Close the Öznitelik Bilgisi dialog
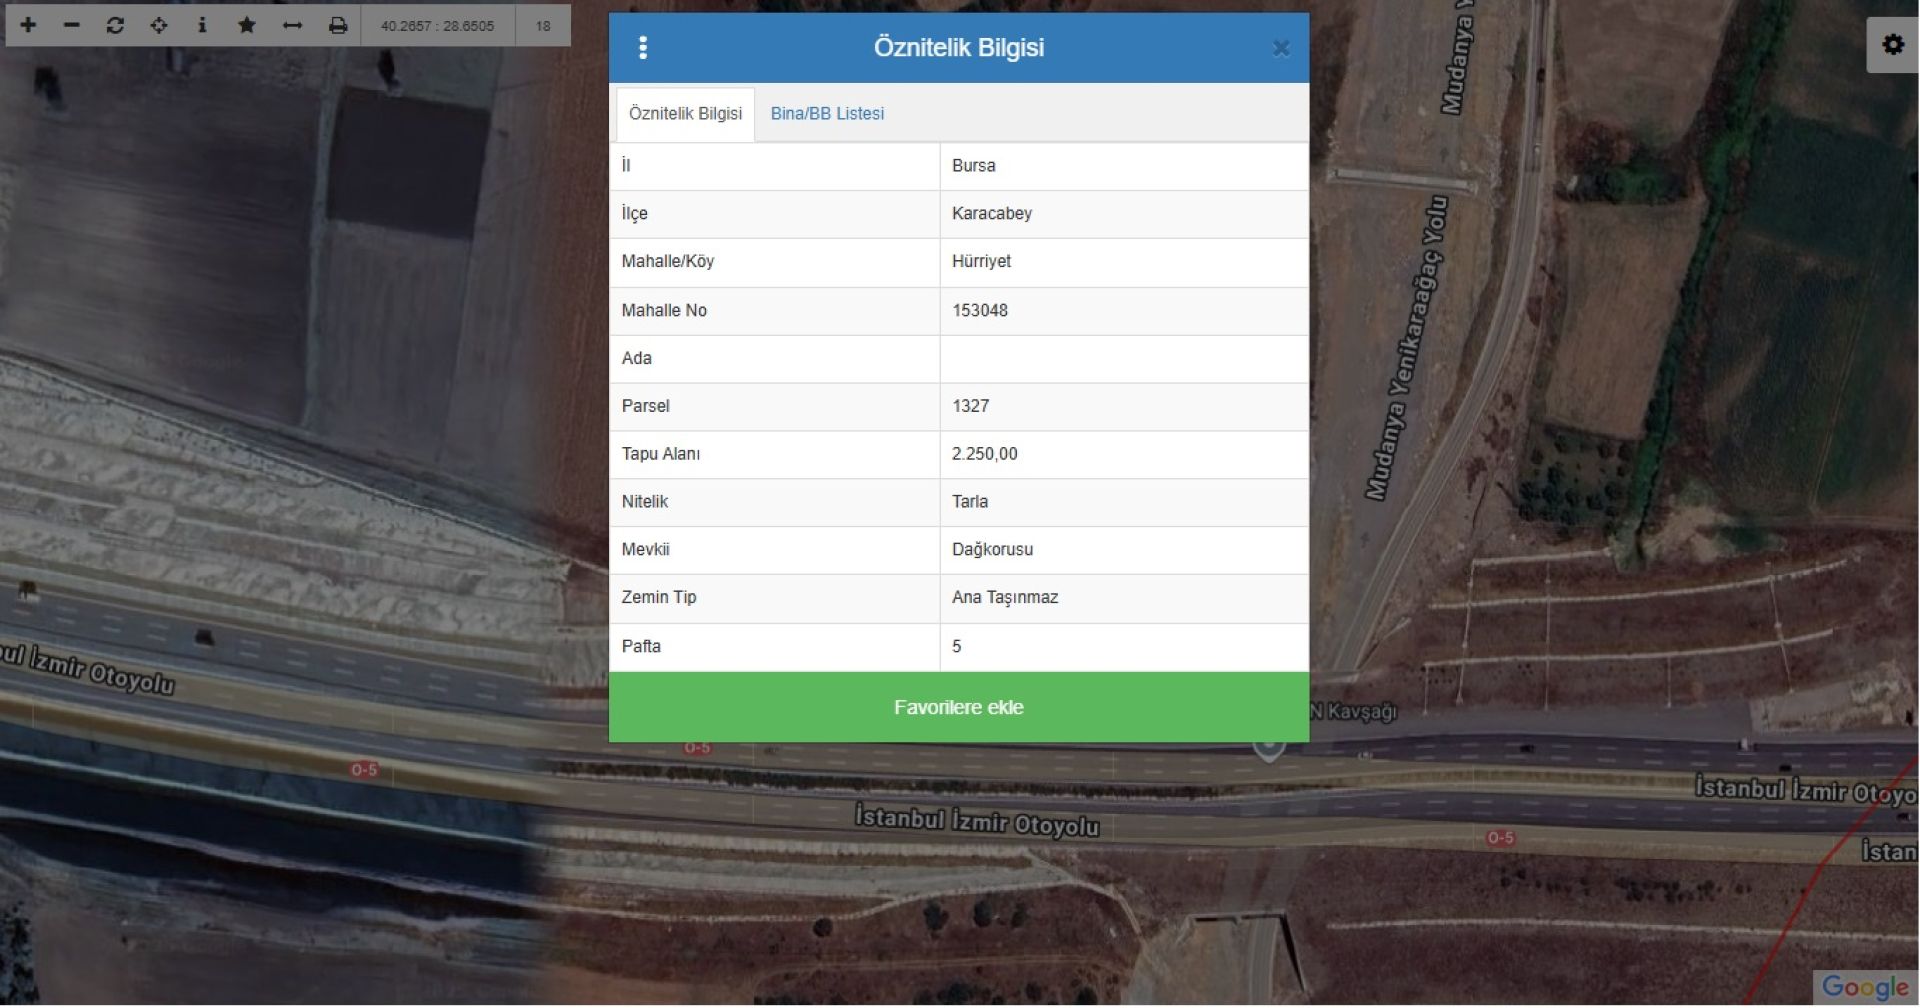This screenshot has width=1920, height=1008. [1281, 48]
